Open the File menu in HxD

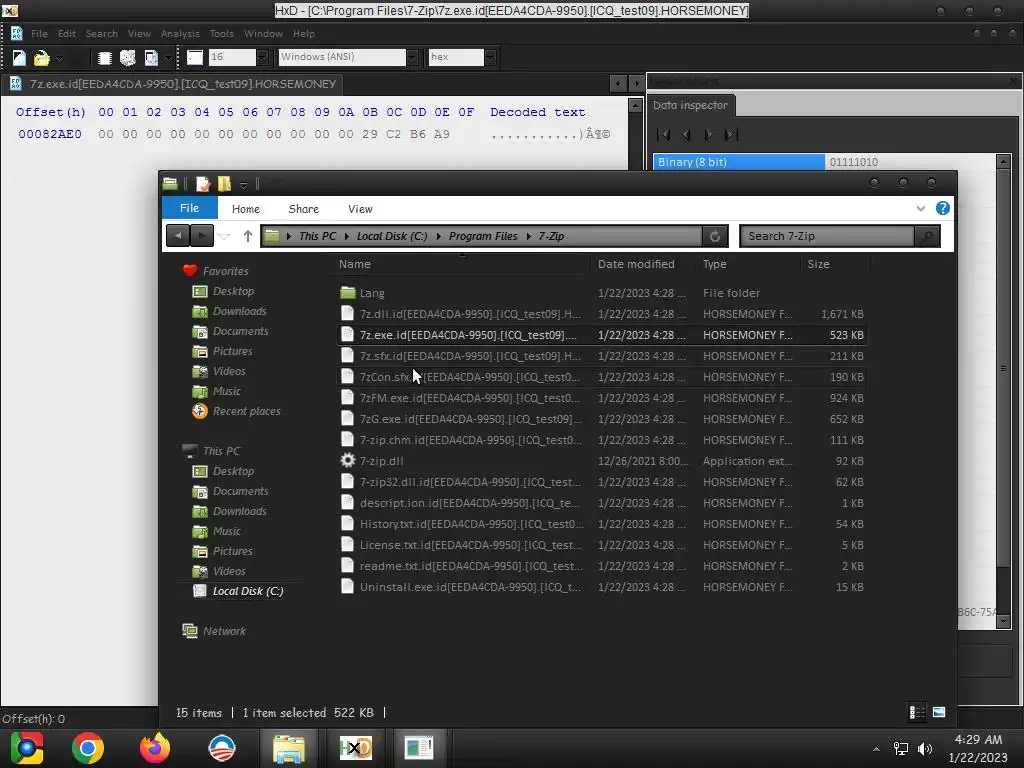[39, 33]
